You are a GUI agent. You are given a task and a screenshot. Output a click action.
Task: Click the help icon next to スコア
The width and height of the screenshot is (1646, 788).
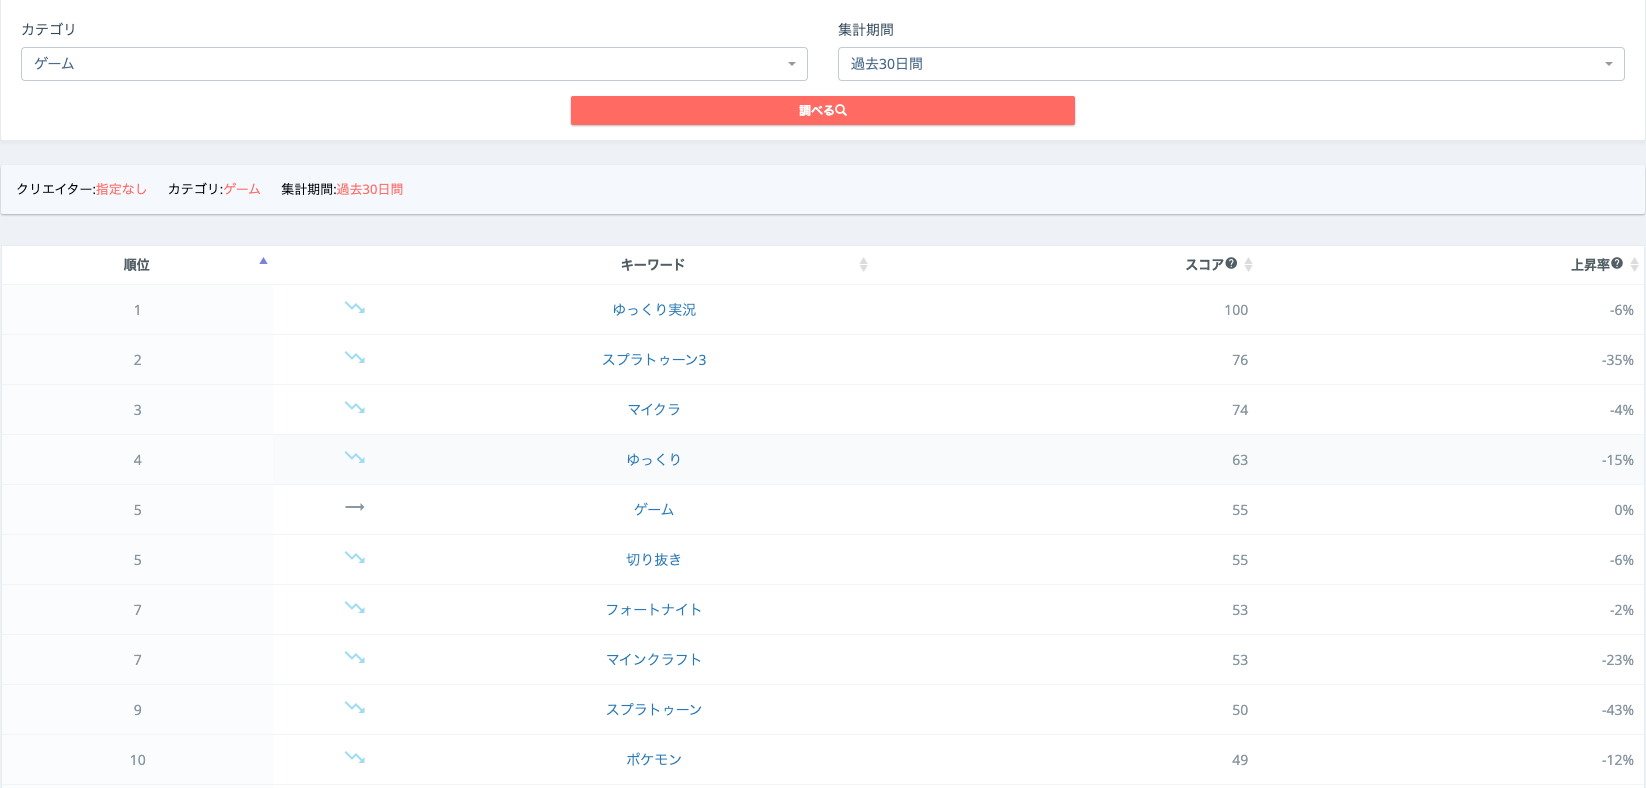pos(1231,264)
